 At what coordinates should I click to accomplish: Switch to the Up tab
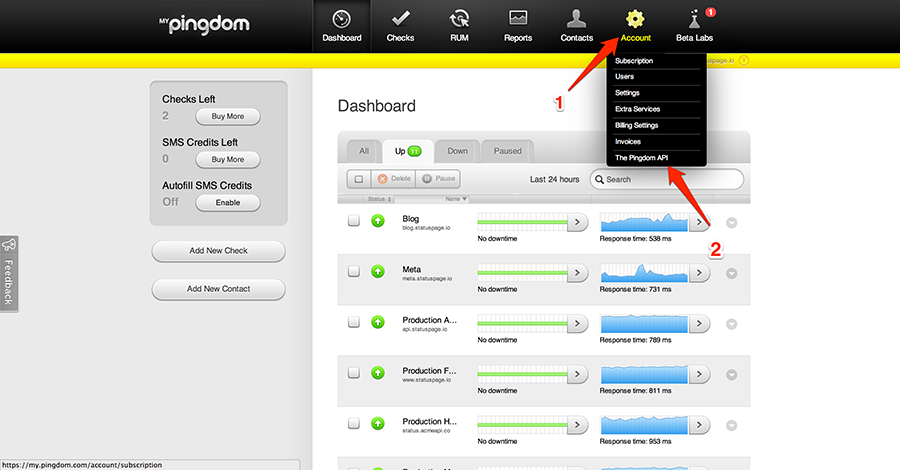(408, 152)
